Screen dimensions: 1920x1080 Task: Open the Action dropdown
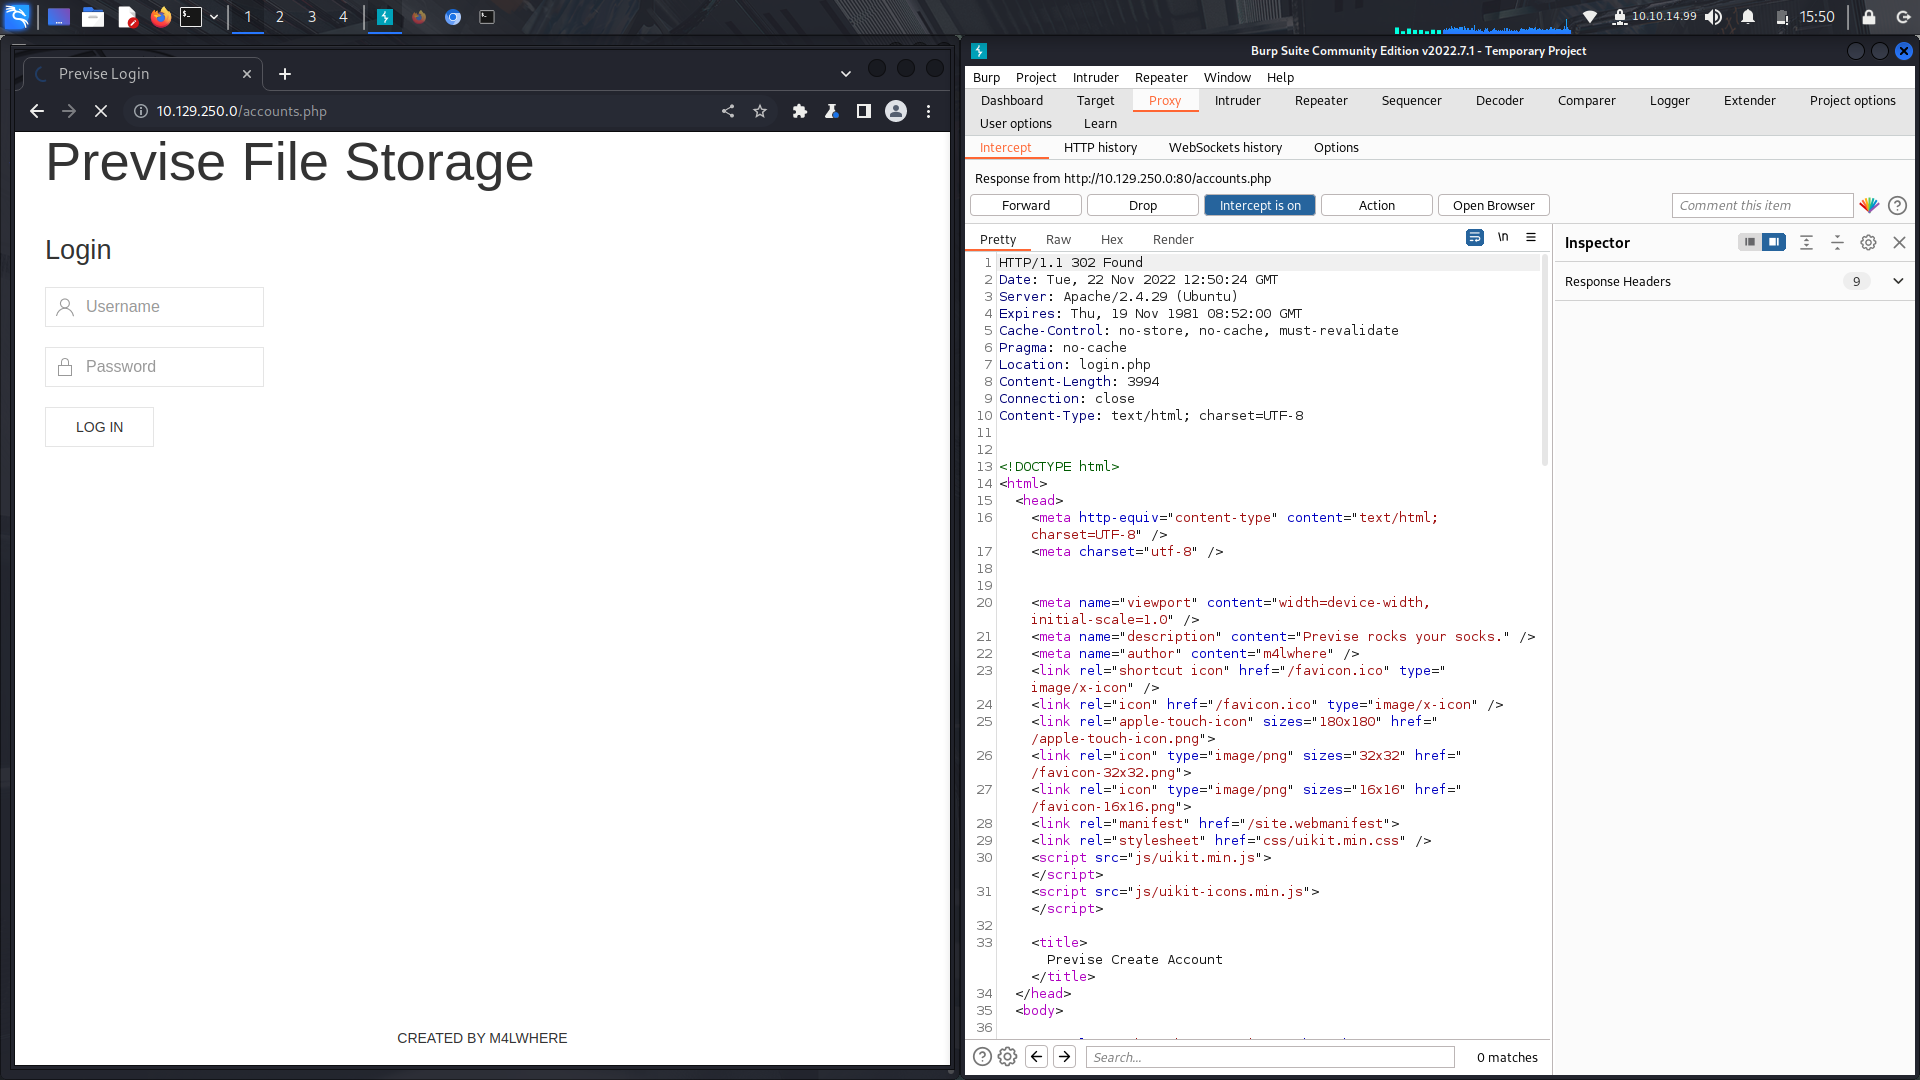coord(1376,204)
